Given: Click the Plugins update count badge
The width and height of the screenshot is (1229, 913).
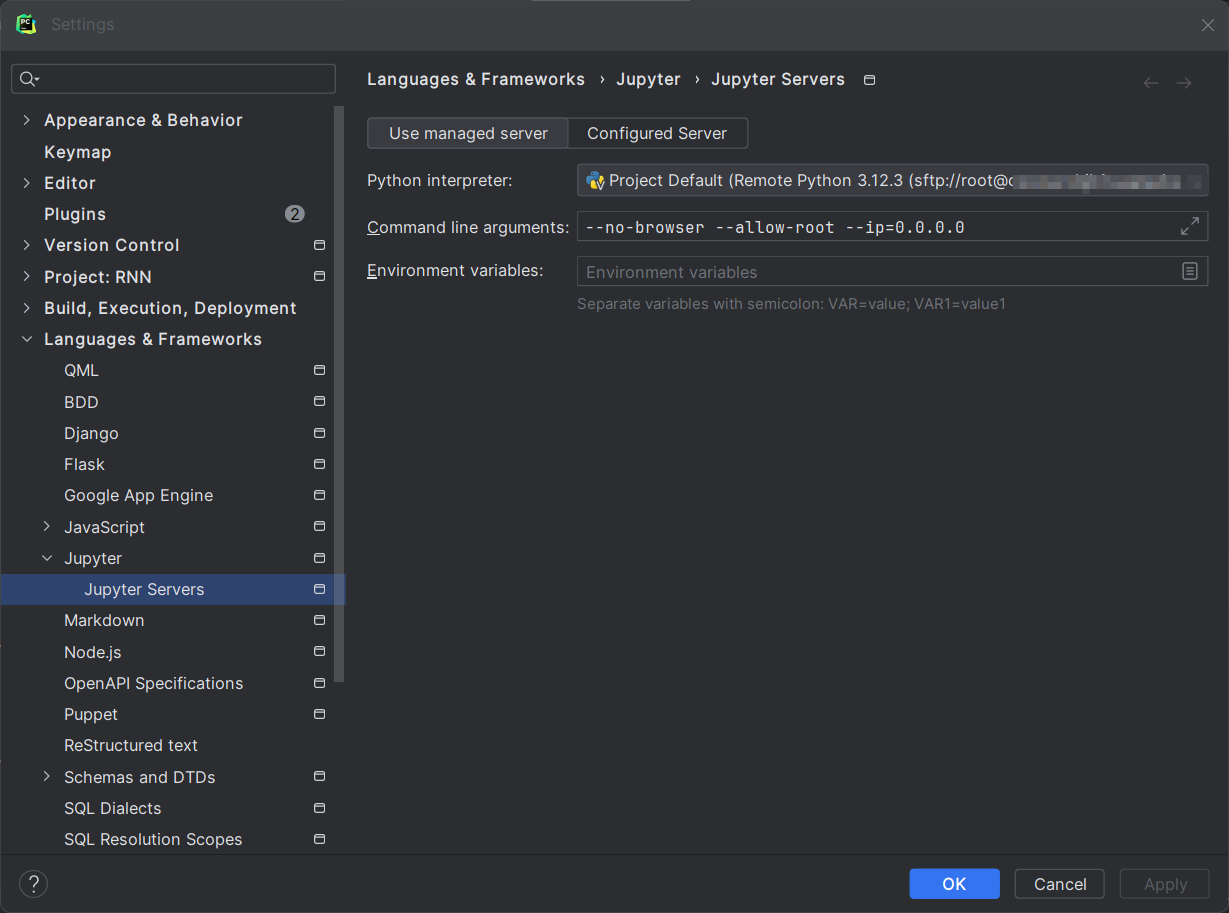Looking at the screenshot, I should coord(294,214).
